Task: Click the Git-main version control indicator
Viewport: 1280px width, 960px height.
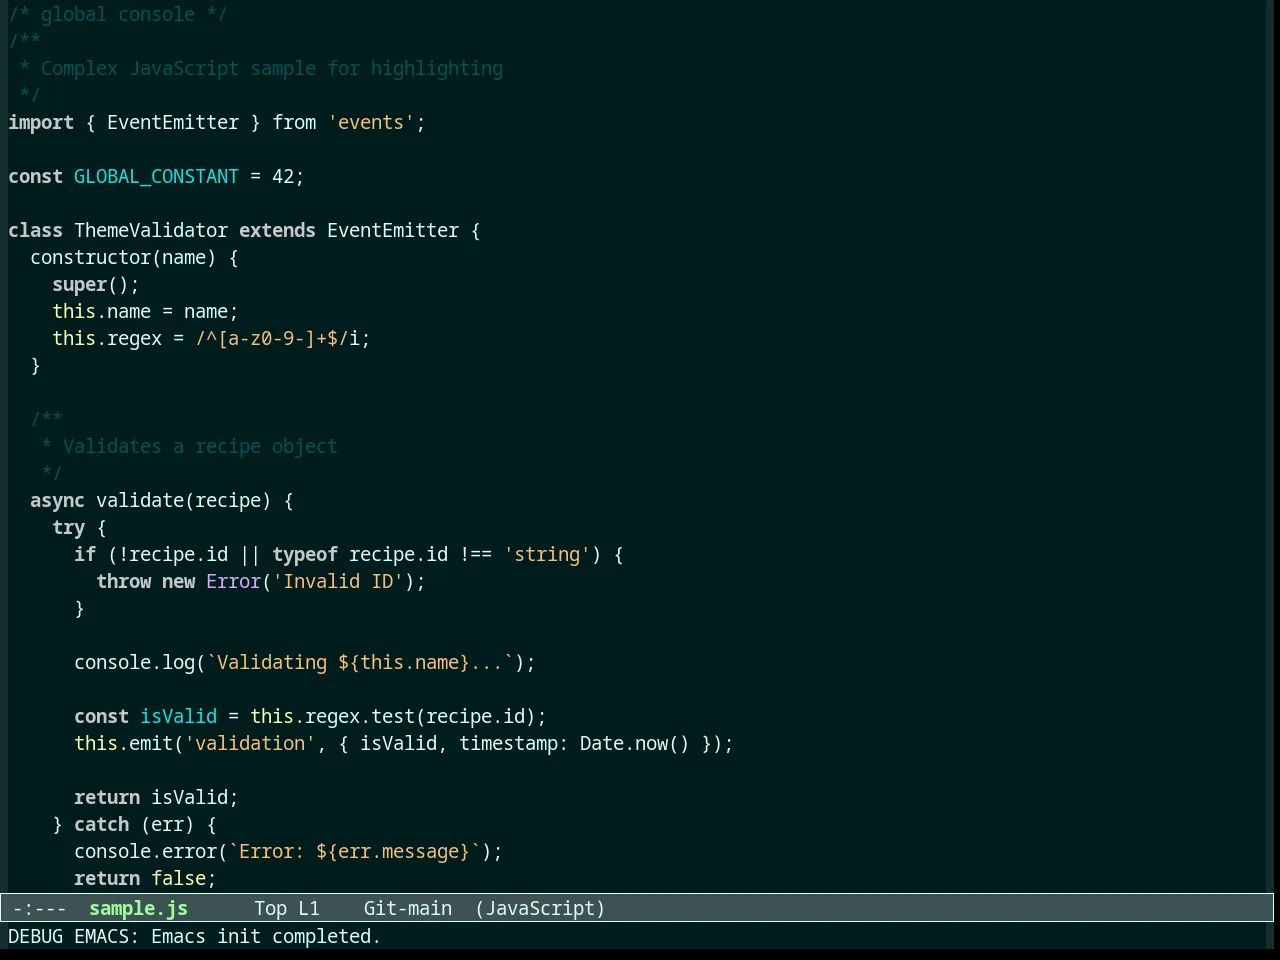Action: (408, 908)
